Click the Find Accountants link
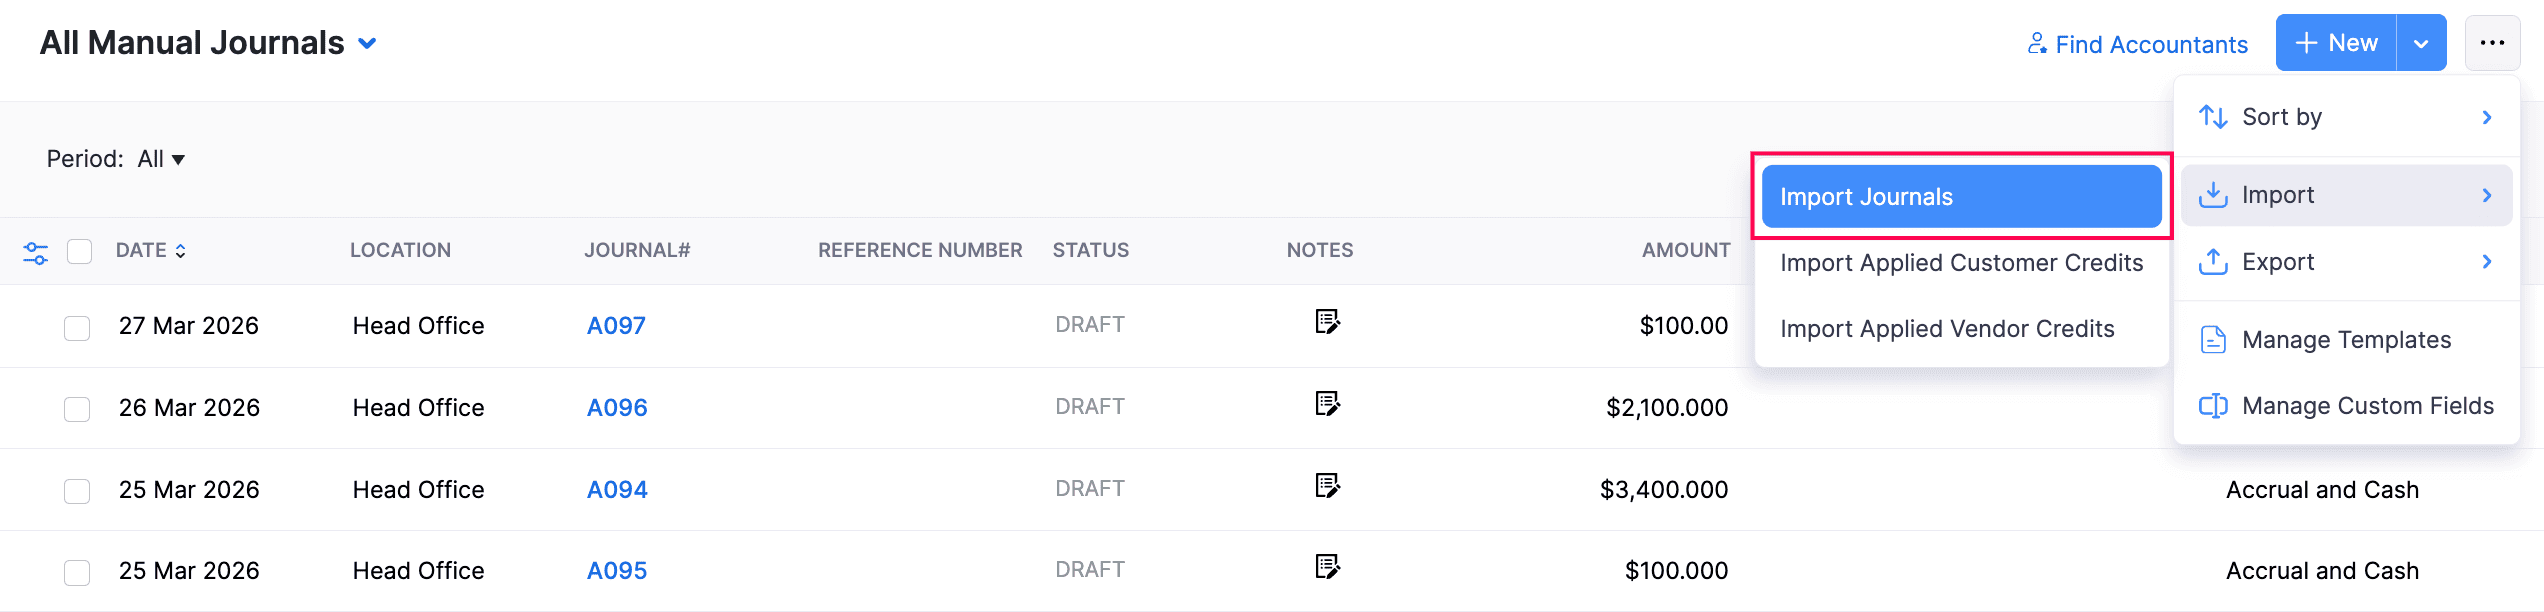This screenshot has width=2544, height=612. coord(2138,45)
